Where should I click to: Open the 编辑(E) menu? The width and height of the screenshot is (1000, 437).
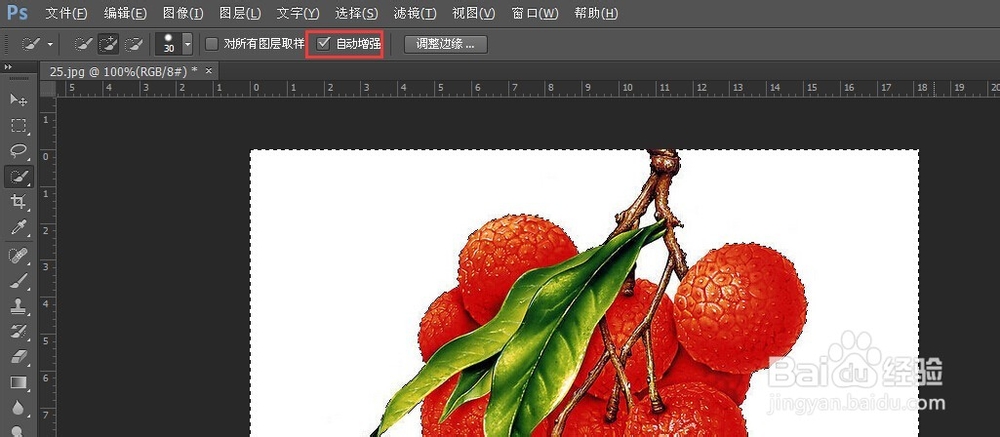125,13
